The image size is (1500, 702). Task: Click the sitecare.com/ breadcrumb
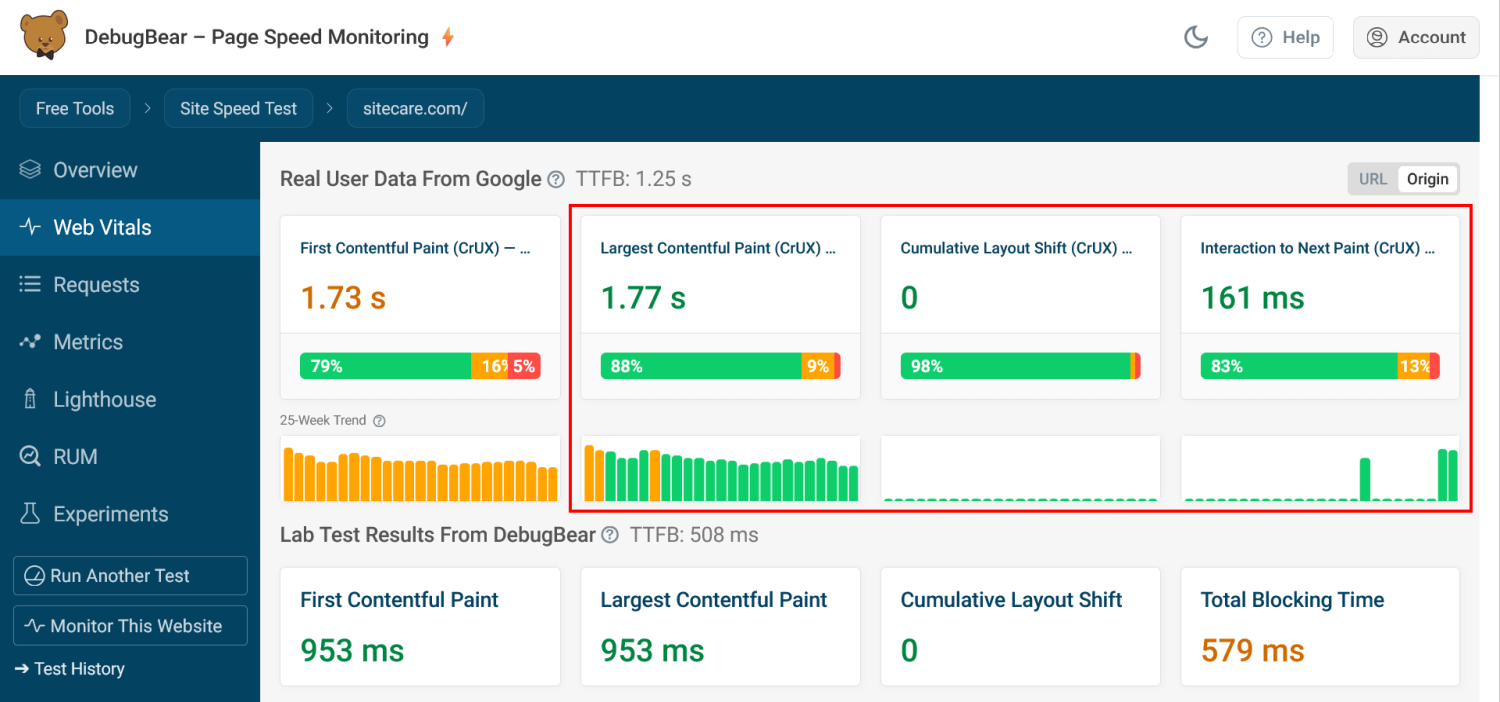click(415, 108)
